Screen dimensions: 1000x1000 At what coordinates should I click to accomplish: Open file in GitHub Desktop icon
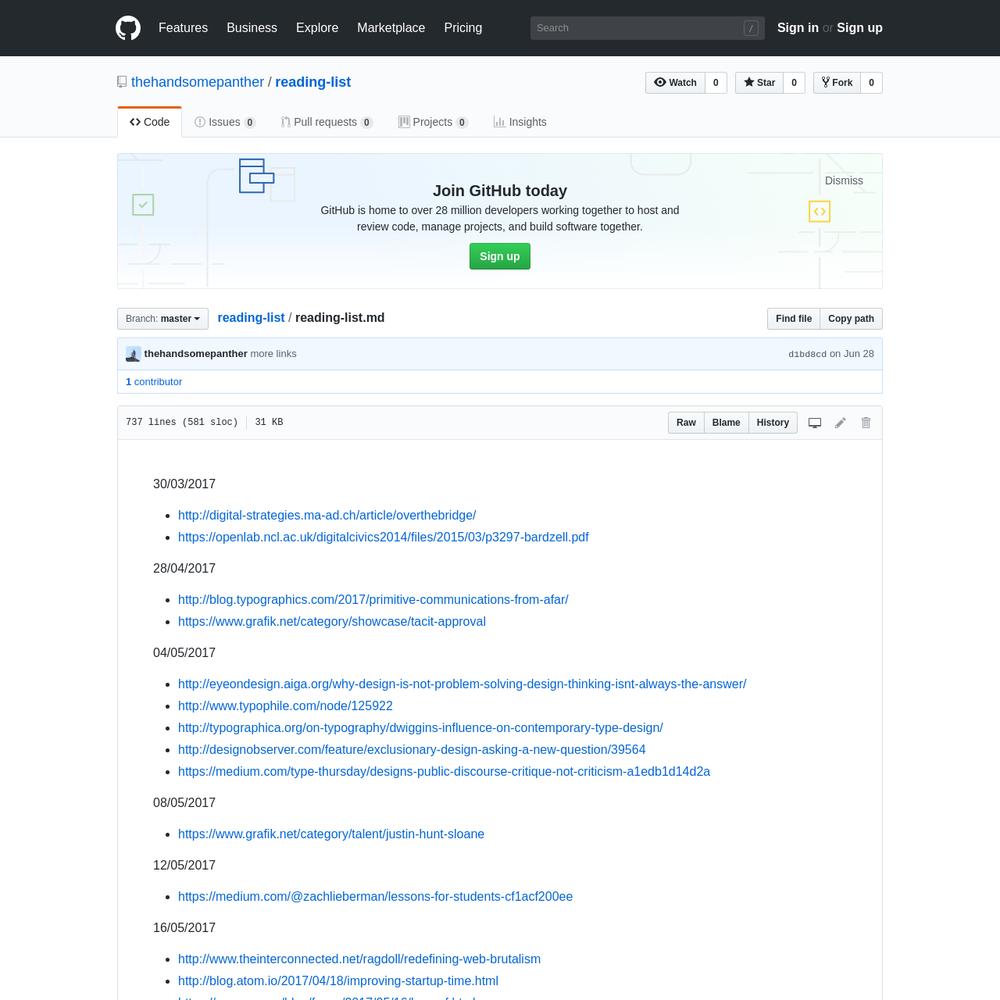coord(814,423)
